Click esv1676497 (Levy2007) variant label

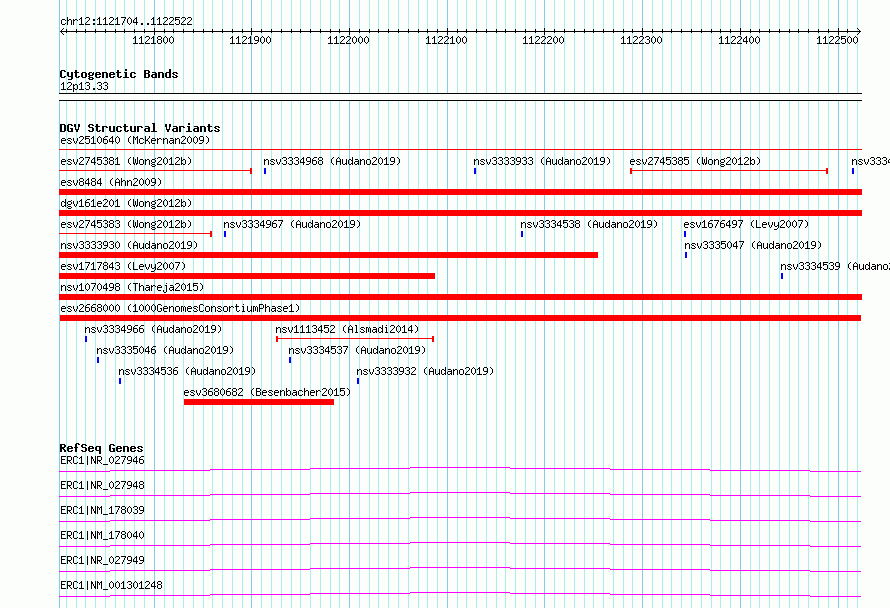(746, 224)
